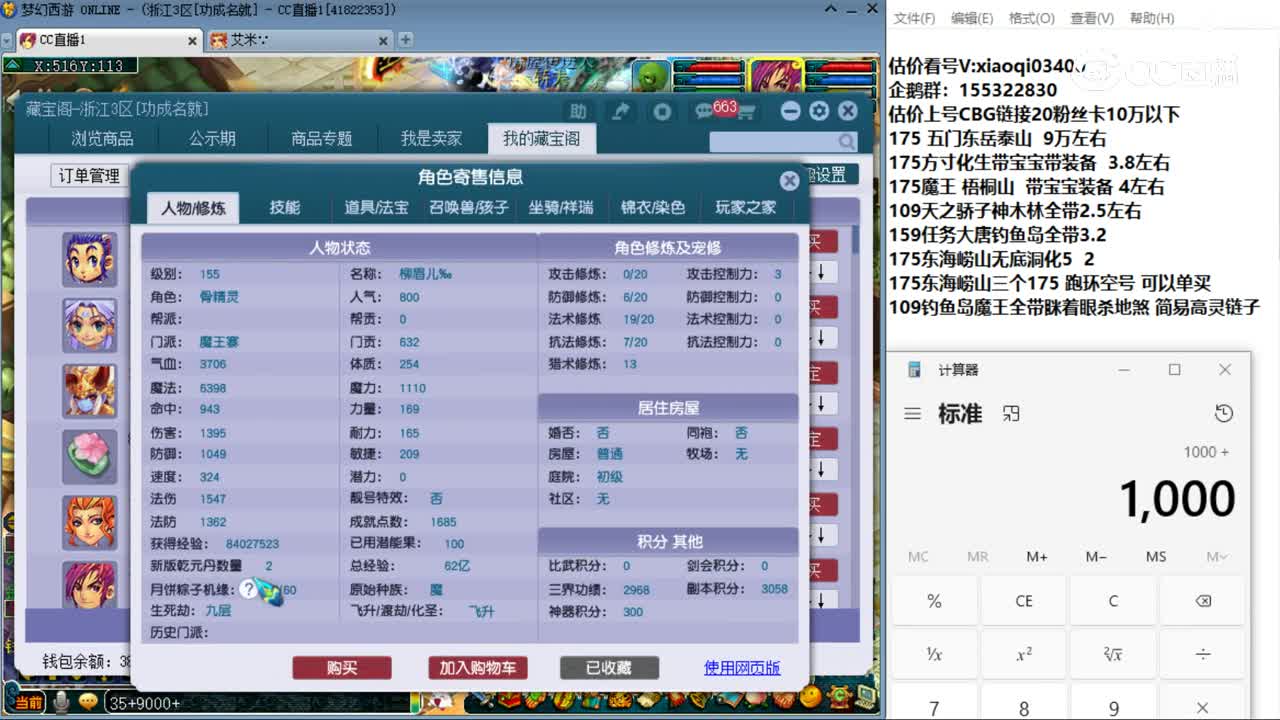Viewport: 1280px width, 720px height.
Task: Open the 藏宝阁 settings gear icon
Action: [819, 111]
